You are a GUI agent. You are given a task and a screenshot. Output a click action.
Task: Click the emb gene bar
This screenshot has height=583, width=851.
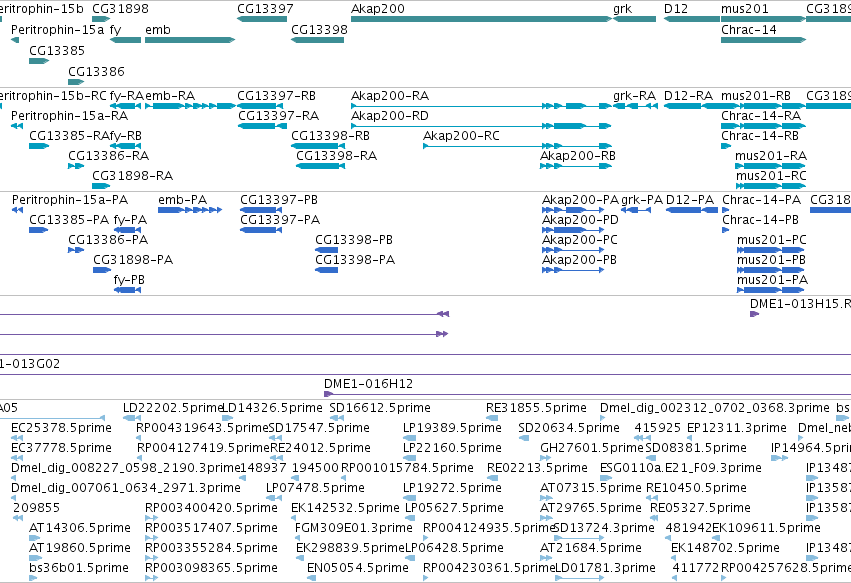pos(190,40)
